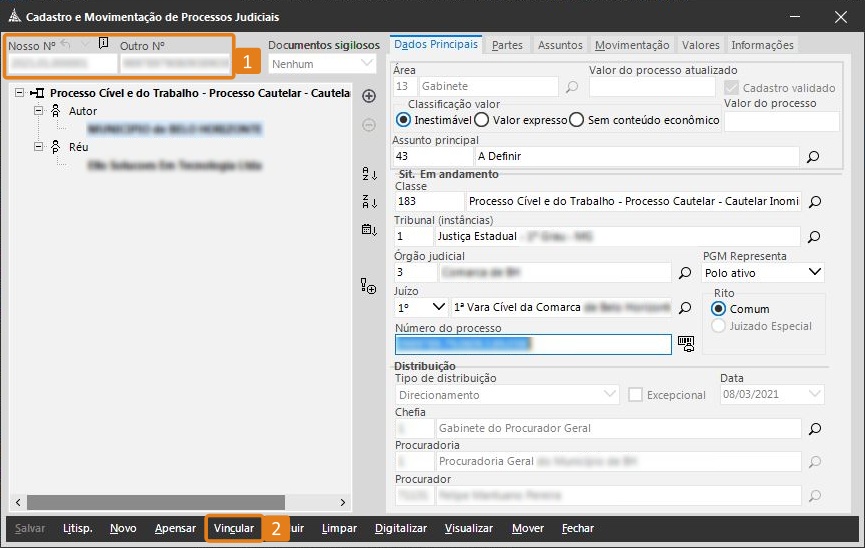Collapse the Autor tree node
This screenshot has width=865, height=548.
pos(39,111)
